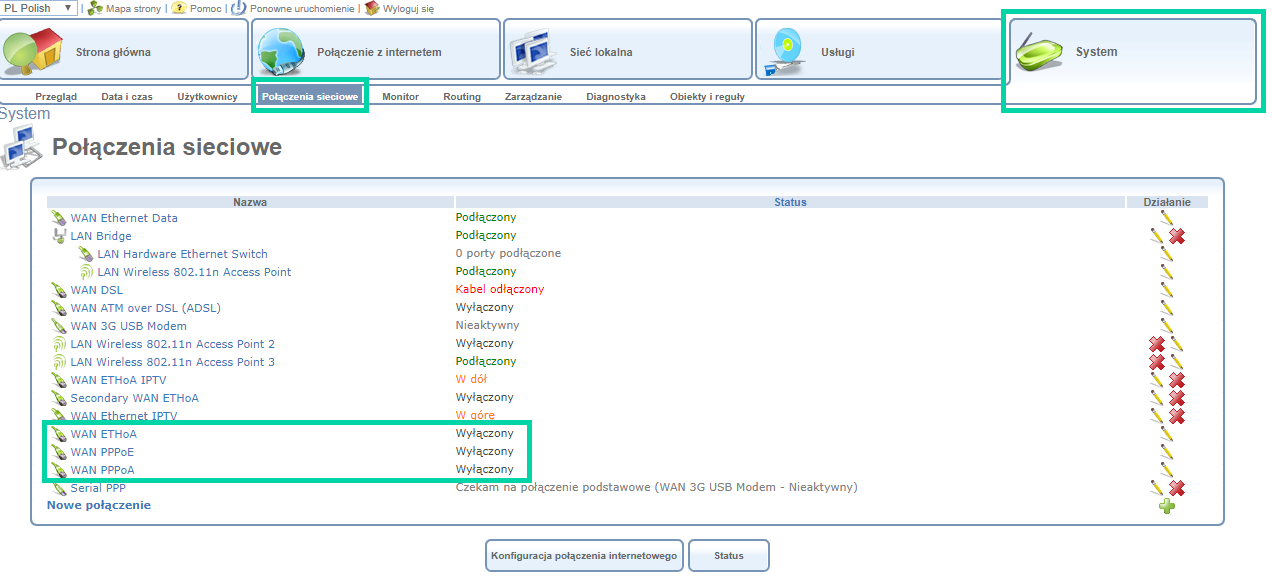Open the Monitor submenu

click(400, 97)
